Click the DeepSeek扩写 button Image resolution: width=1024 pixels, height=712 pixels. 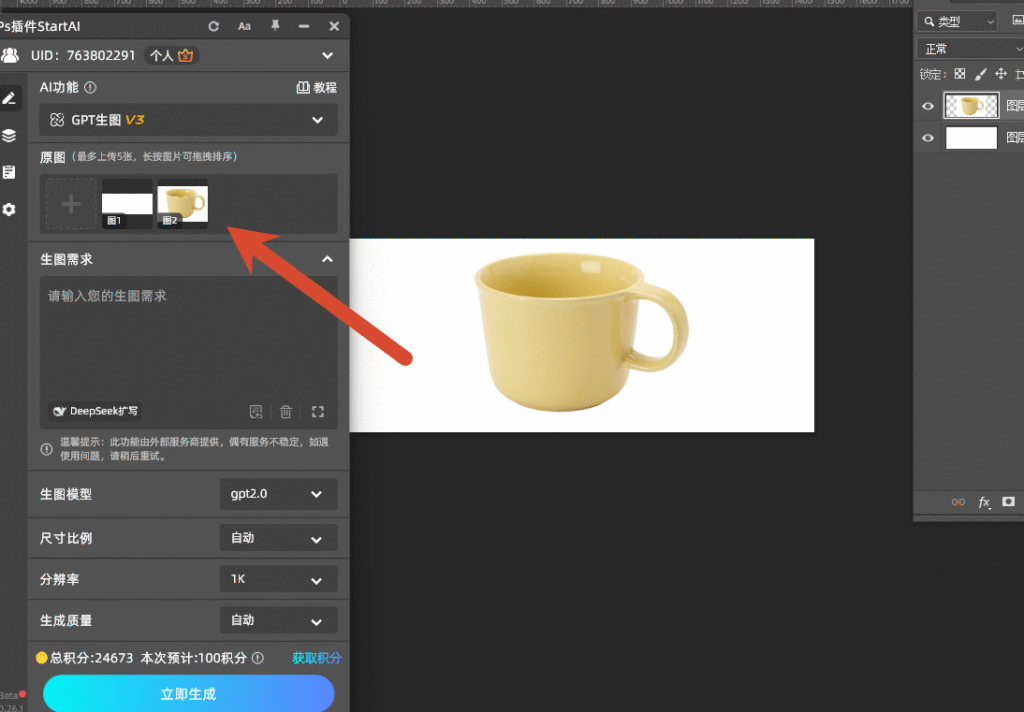point(95,411)
